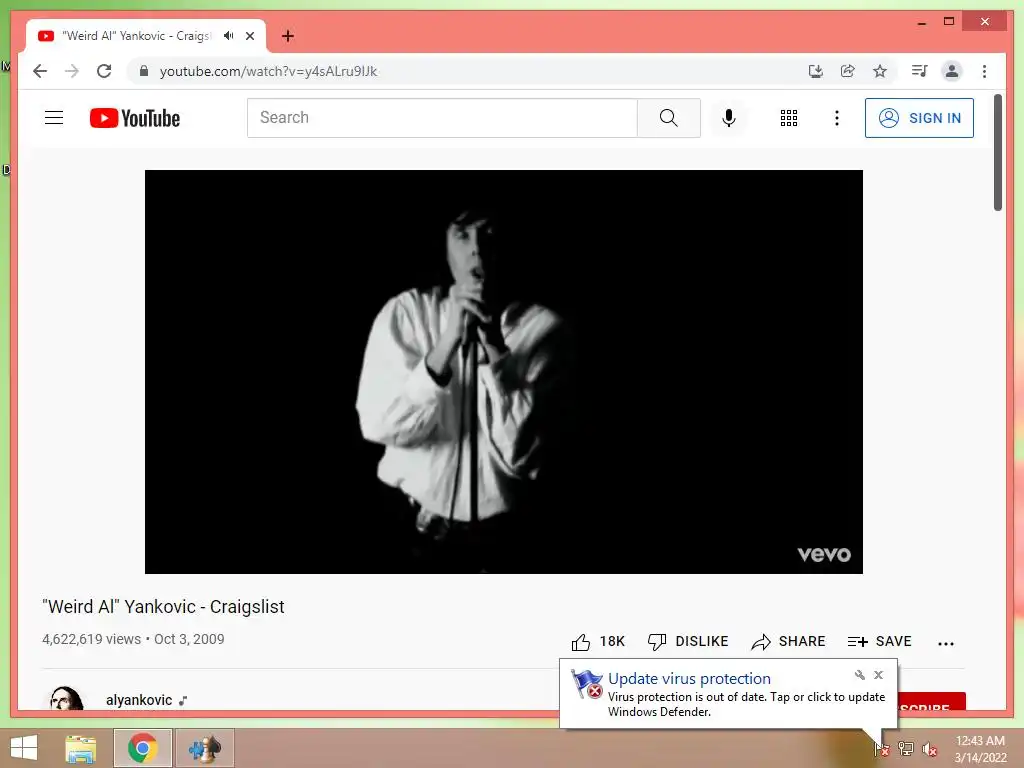Click the address bar URL

click(268, 71)
